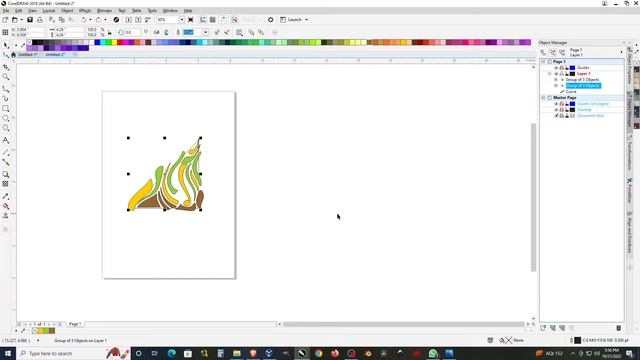Select the Artistic Media tool
The image size is (640, 360).
click(6, 98)
